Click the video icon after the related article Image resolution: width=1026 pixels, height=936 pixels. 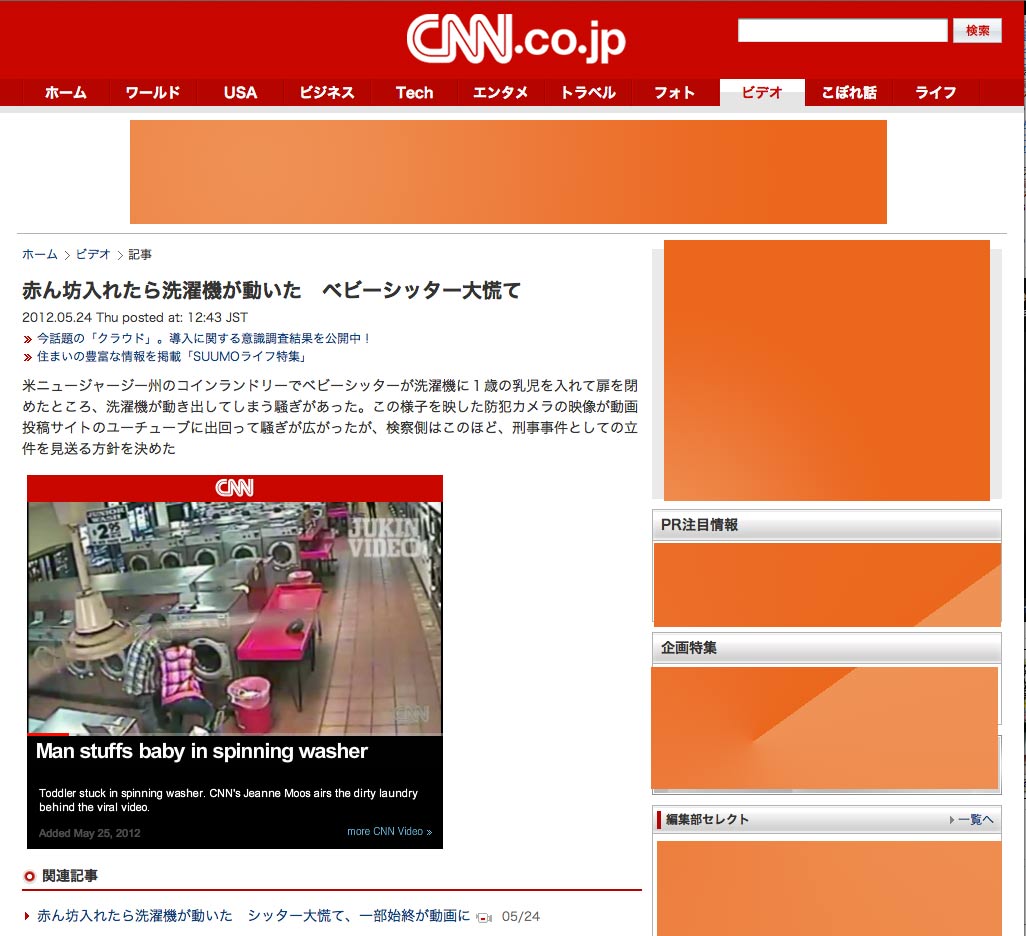coord(484,918)
